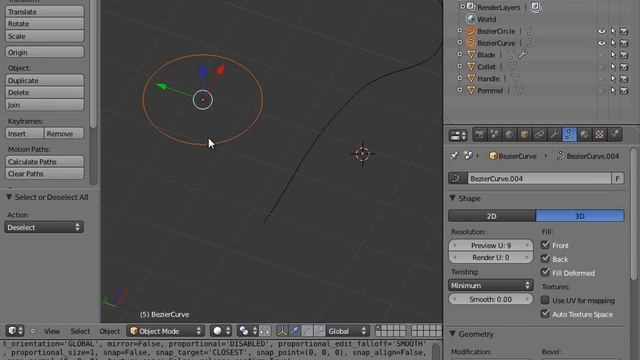Collapse Select or Deselect All panel
640x360 pixels.
(x=9, y=197)
